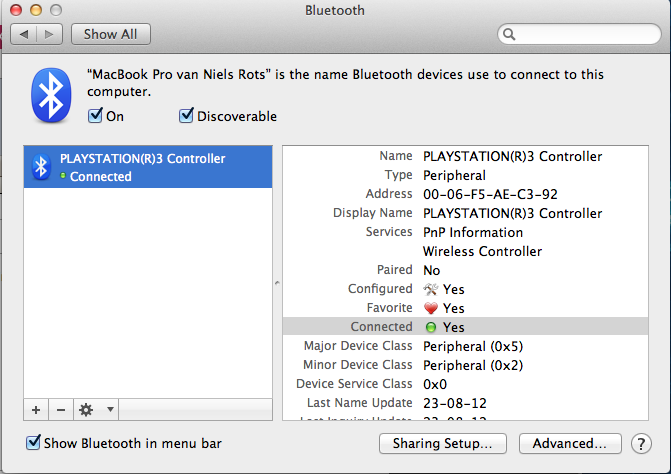Toggle Show Bluetooth in menu bar

[34, 443]
